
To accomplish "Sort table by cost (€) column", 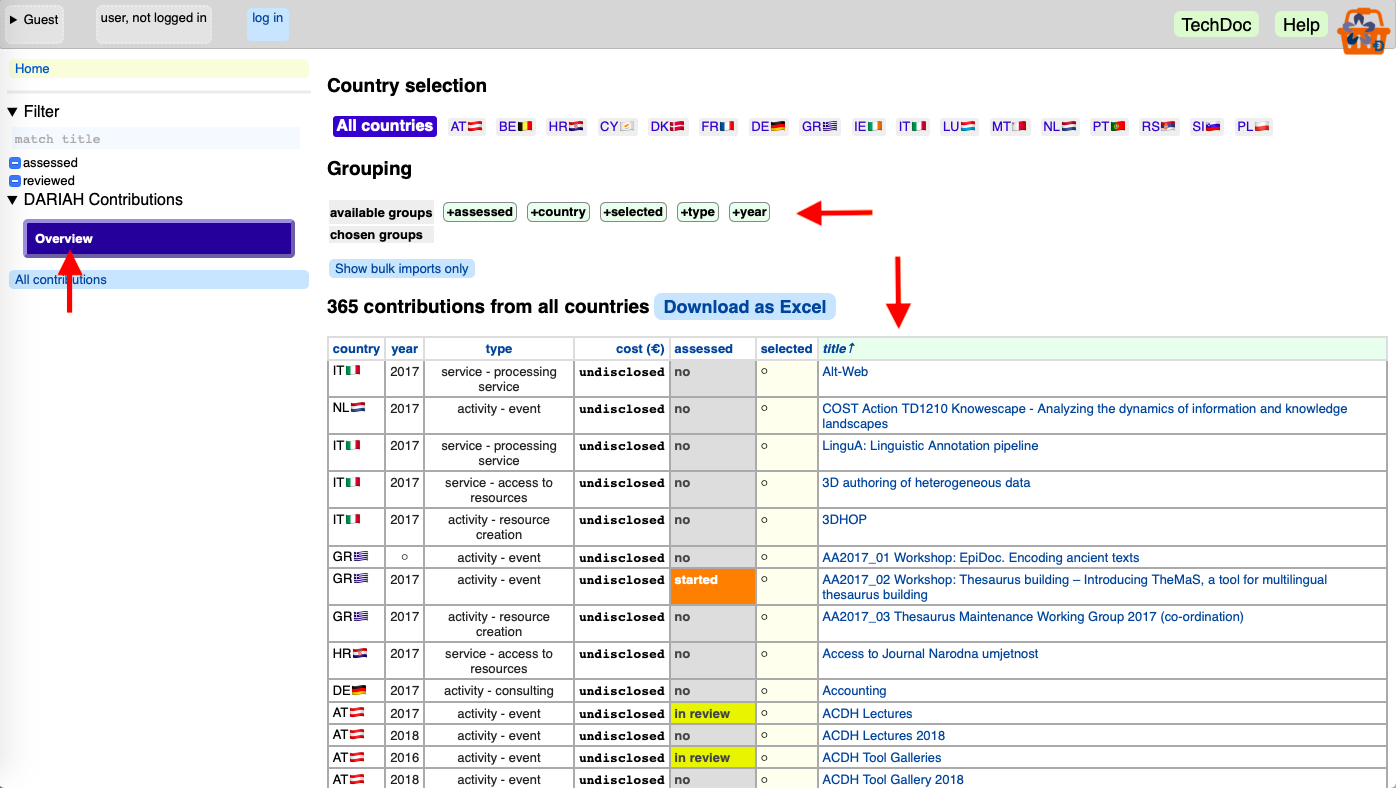I will click(x=622, y=349).
